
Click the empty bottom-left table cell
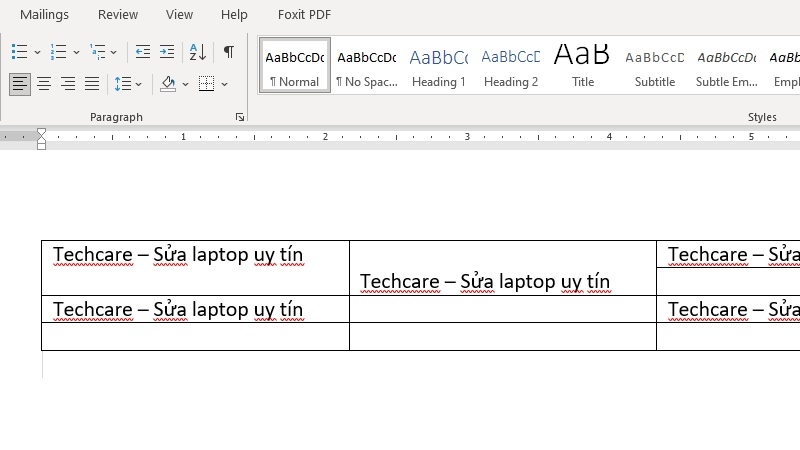click(195, 337)
